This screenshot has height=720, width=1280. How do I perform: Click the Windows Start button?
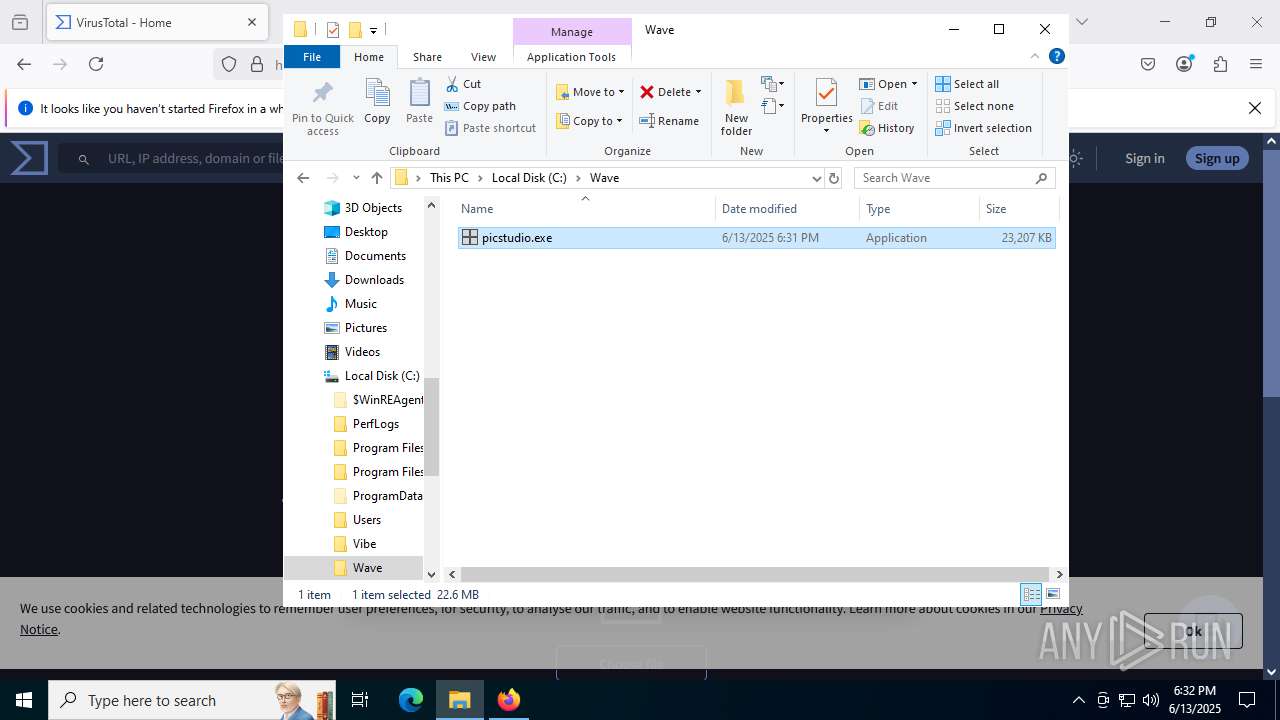tap(24, 700)
